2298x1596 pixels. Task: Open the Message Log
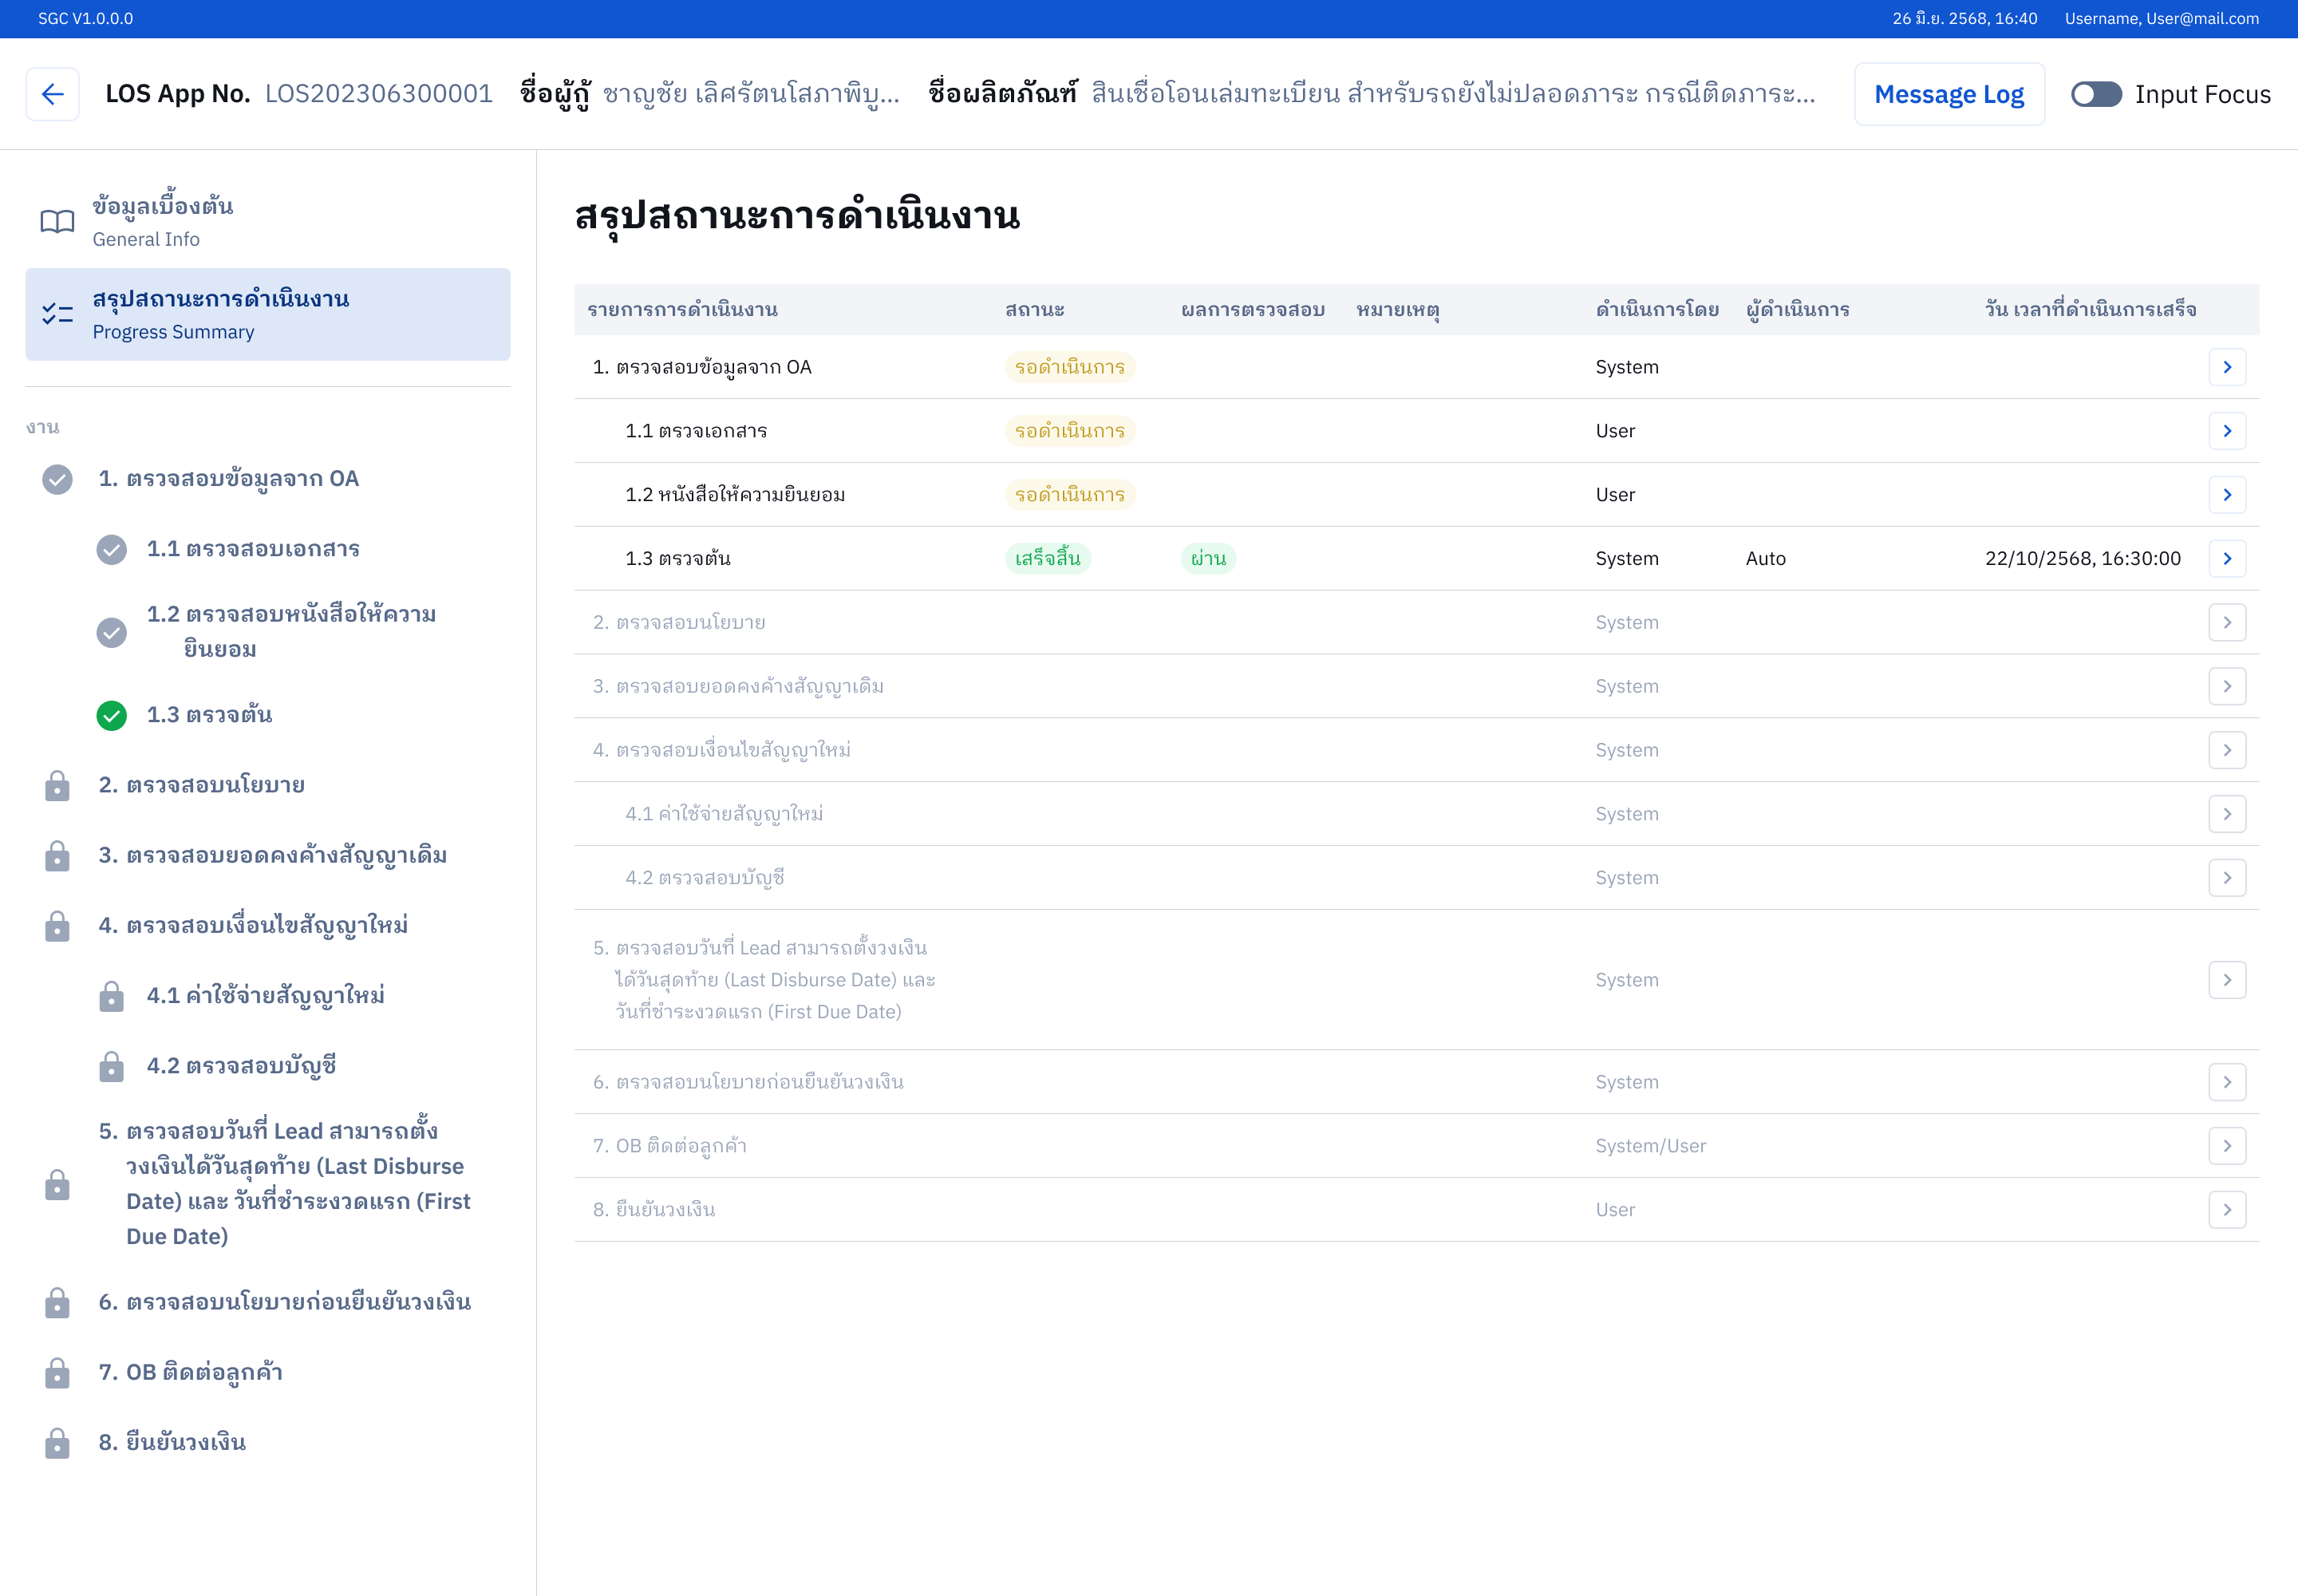pyautogui.click(x=1948, y=94)
